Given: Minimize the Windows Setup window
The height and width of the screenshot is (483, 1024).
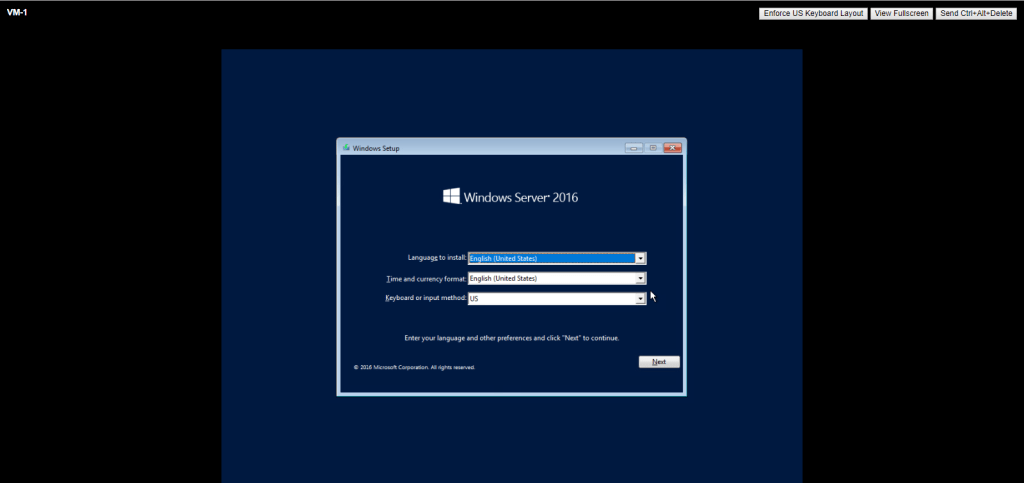Looking at the screenshot, I should coord(633,148).
